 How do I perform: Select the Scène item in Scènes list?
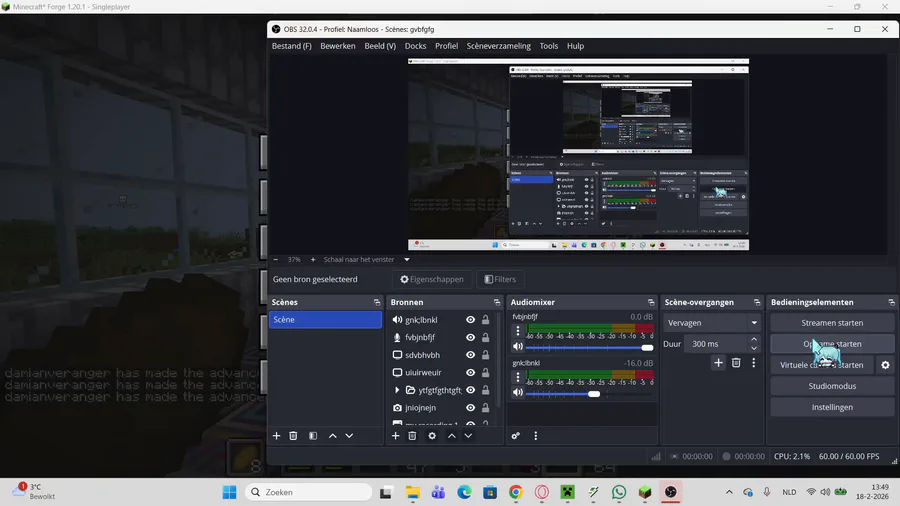coord(325,320)
